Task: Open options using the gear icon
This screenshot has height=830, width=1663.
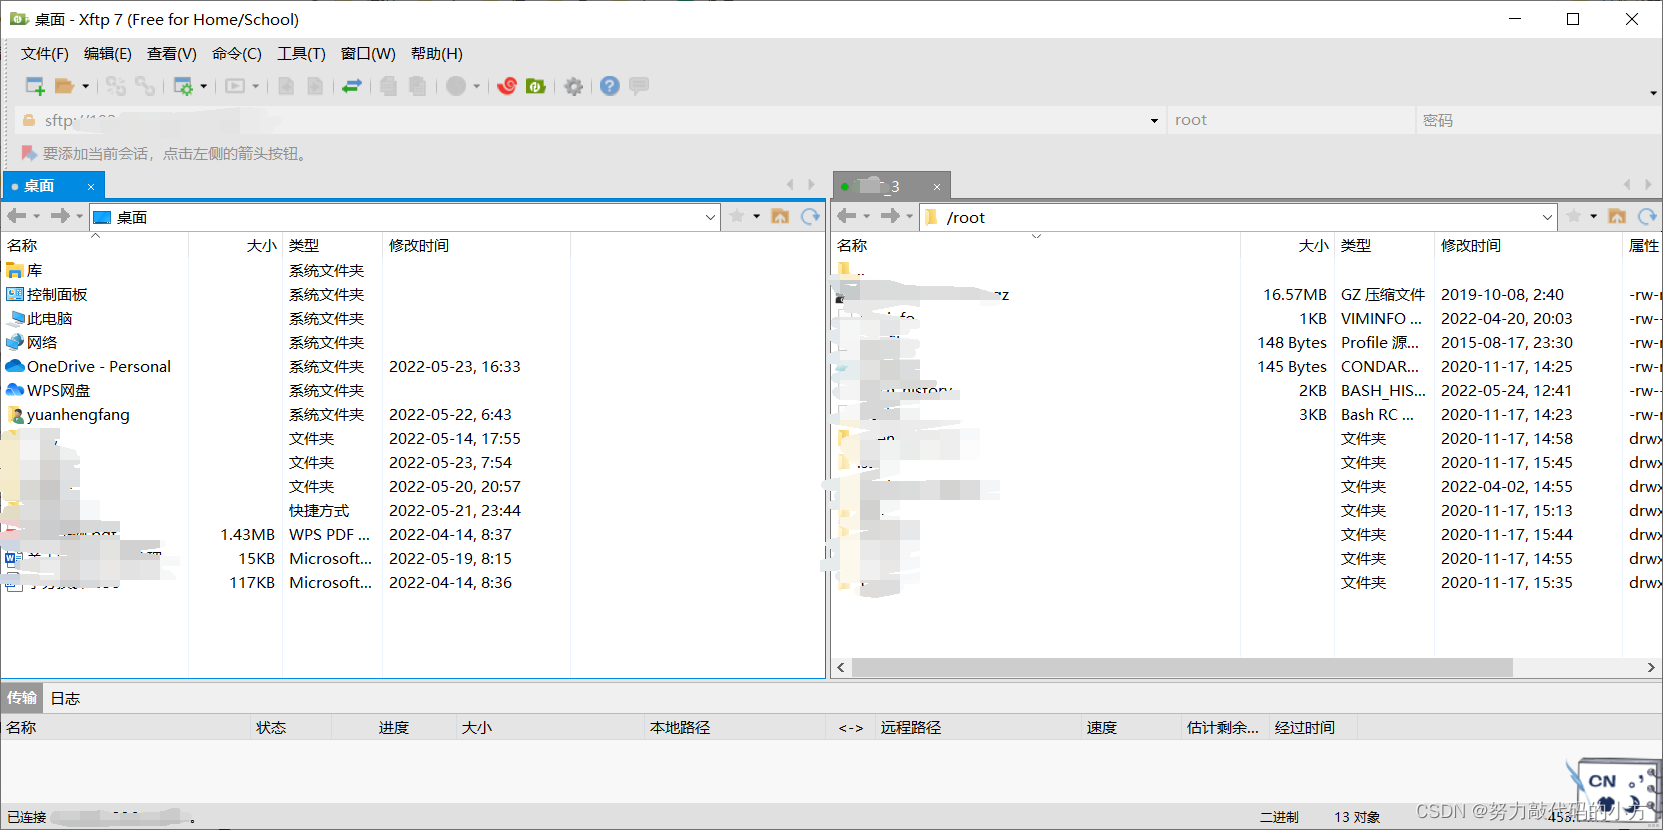Action: pyautogui.click(x=573, y=86)
